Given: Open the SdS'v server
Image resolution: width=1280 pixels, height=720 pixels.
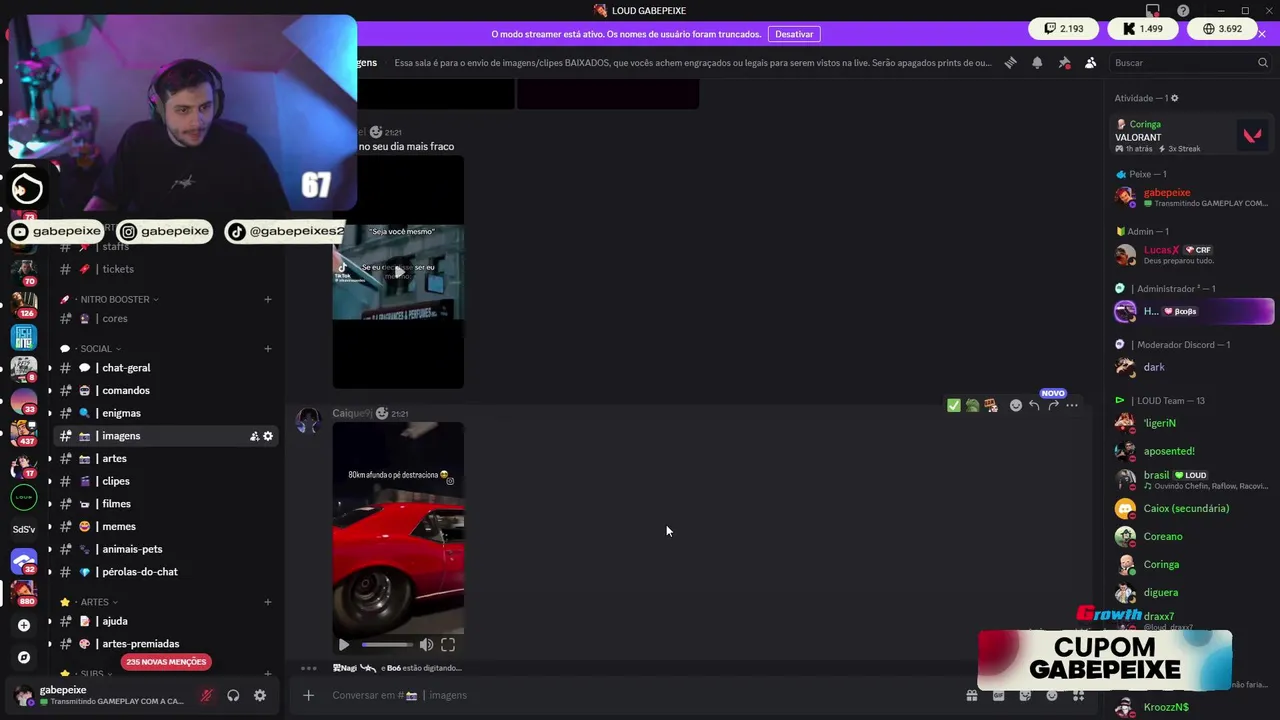Looking at the screenshot, I should click(24, 529).
